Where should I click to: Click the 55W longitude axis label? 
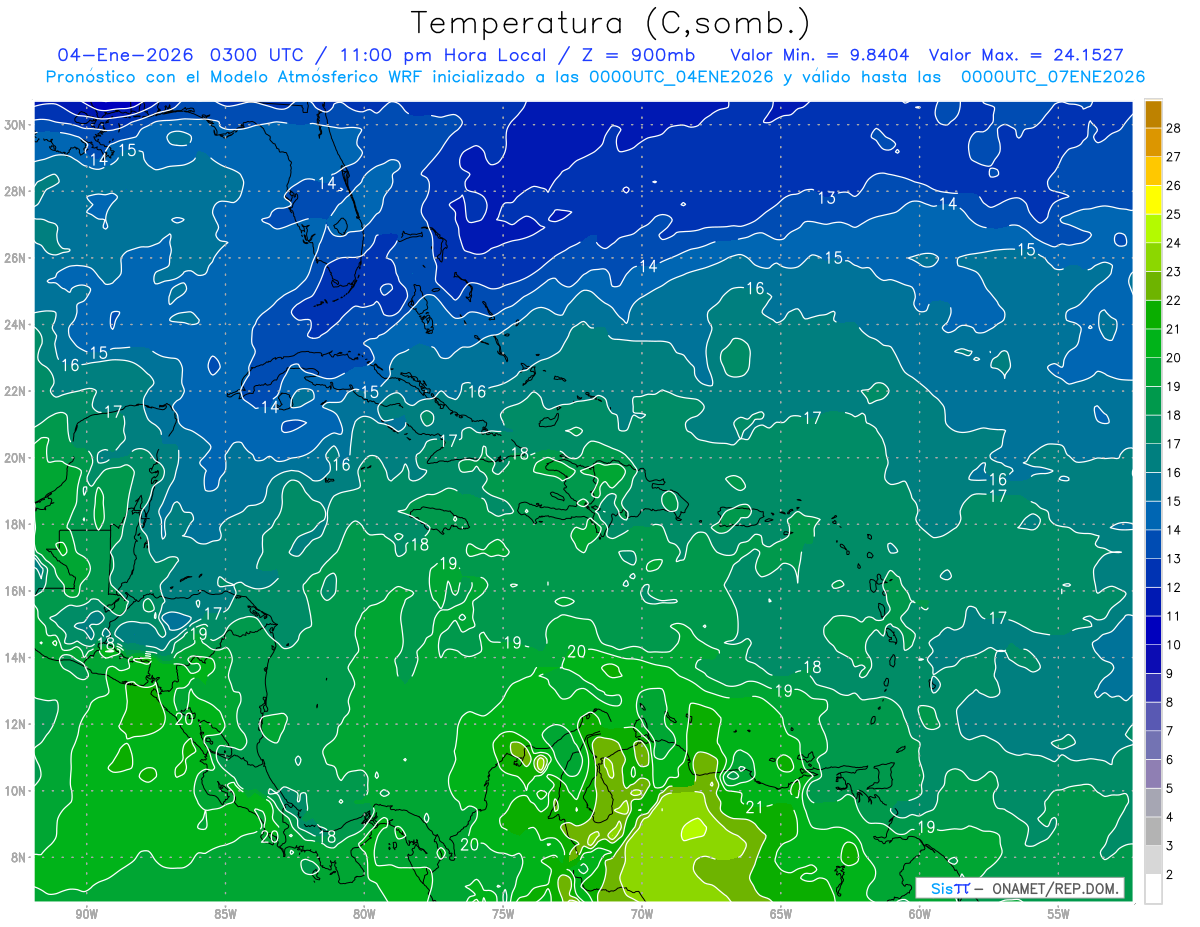1058,914
